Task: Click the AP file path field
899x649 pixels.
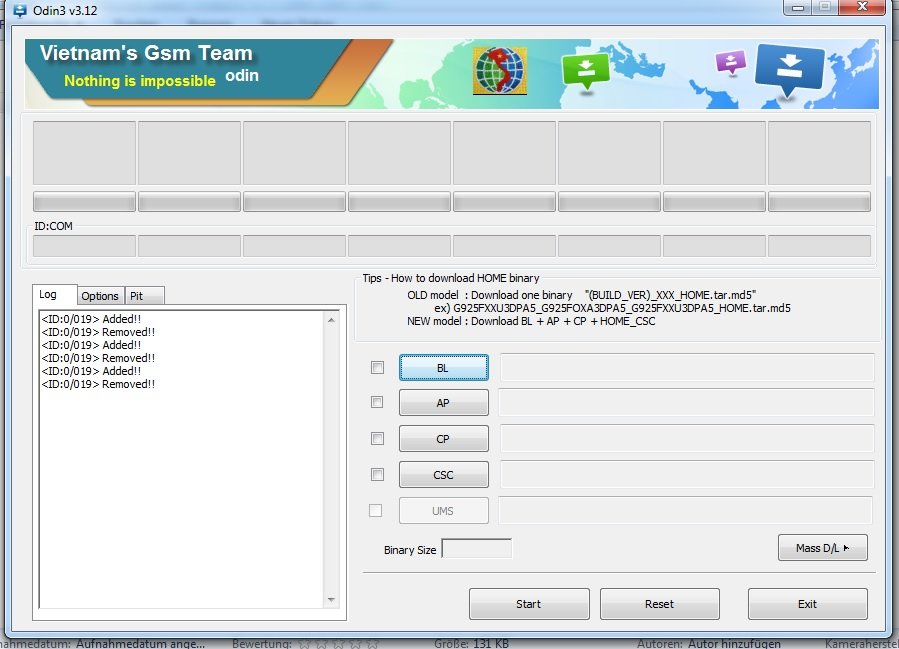Action: (687, 402)
